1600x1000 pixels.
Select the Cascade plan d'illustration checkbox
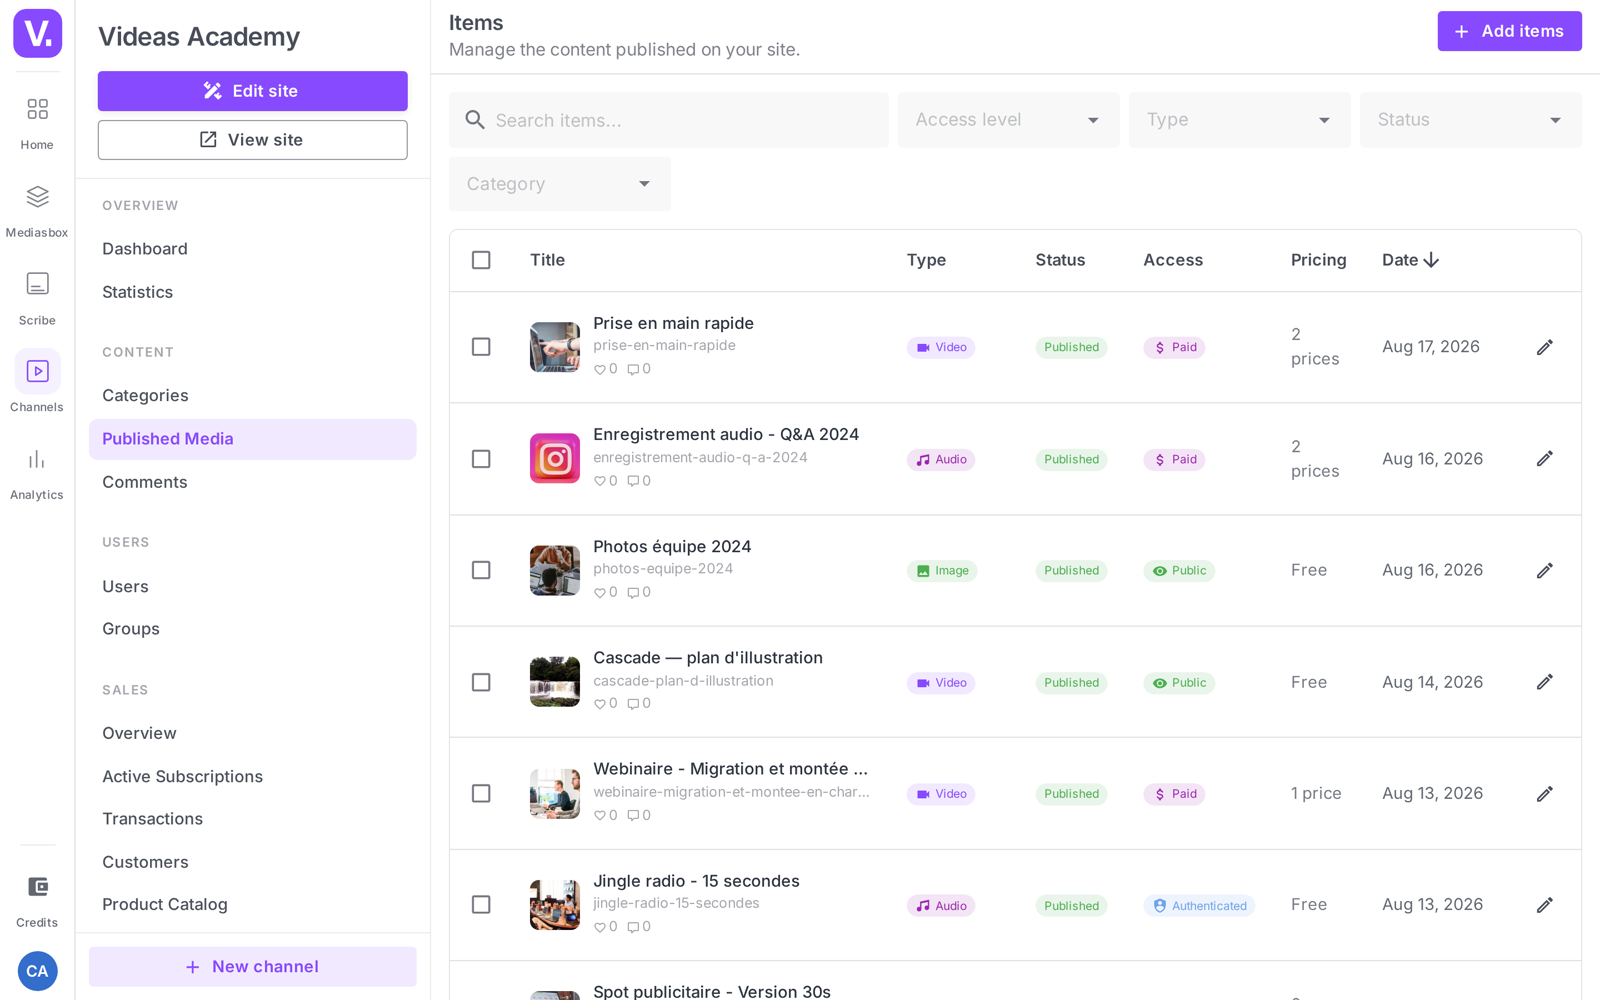tap(481, 682)
